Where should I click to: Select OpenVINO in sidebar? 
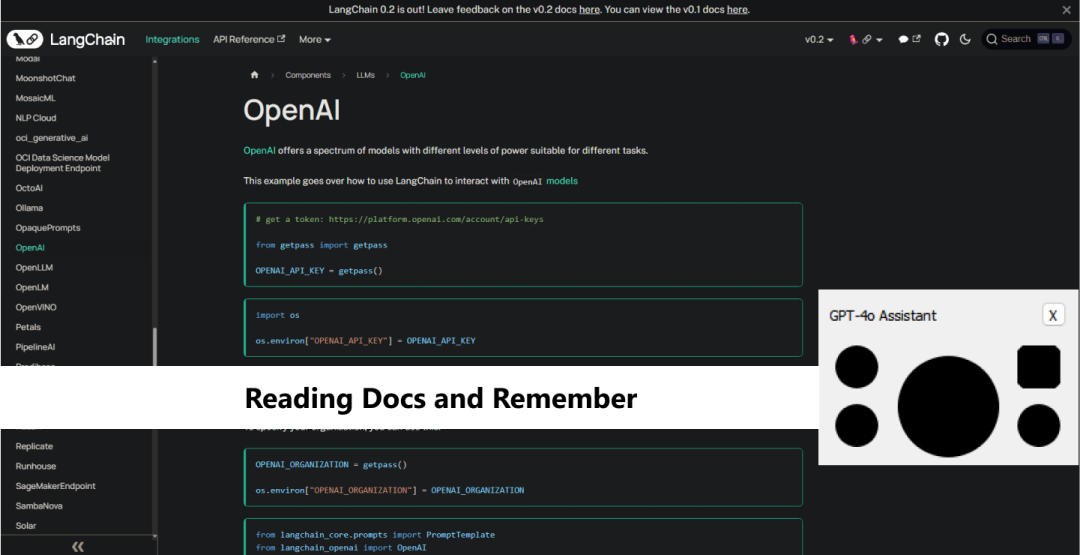point(36,307)
